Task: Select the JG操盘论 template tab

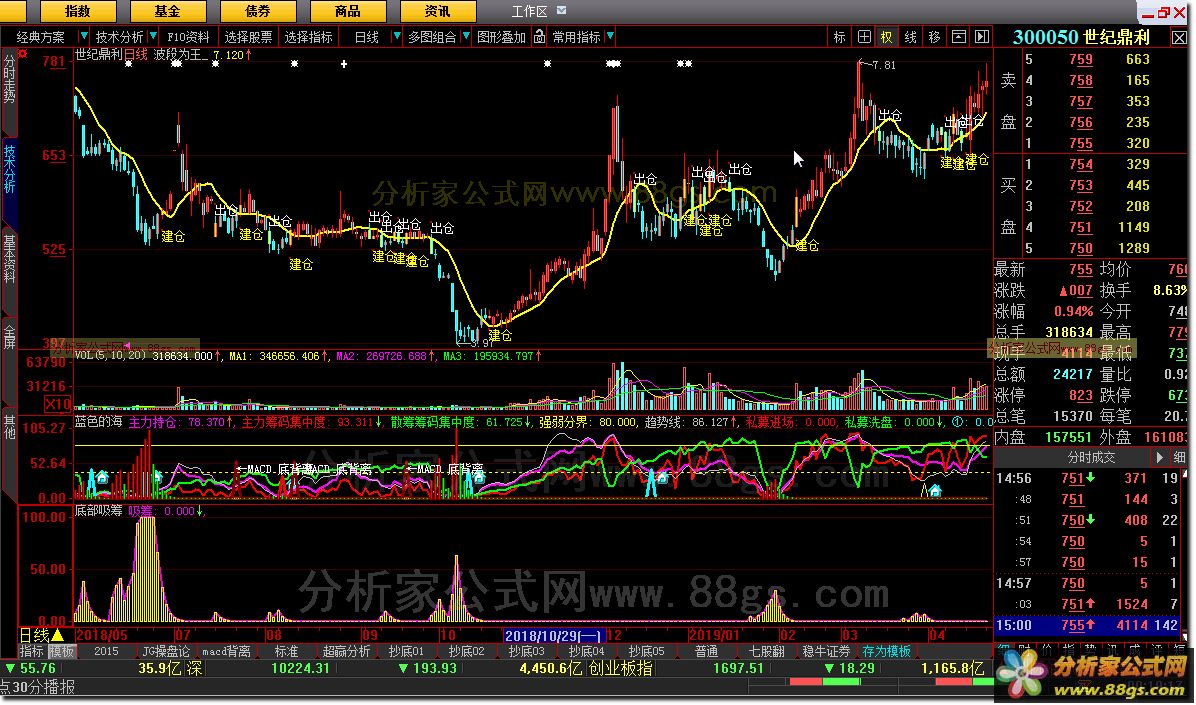Action: 166,652
